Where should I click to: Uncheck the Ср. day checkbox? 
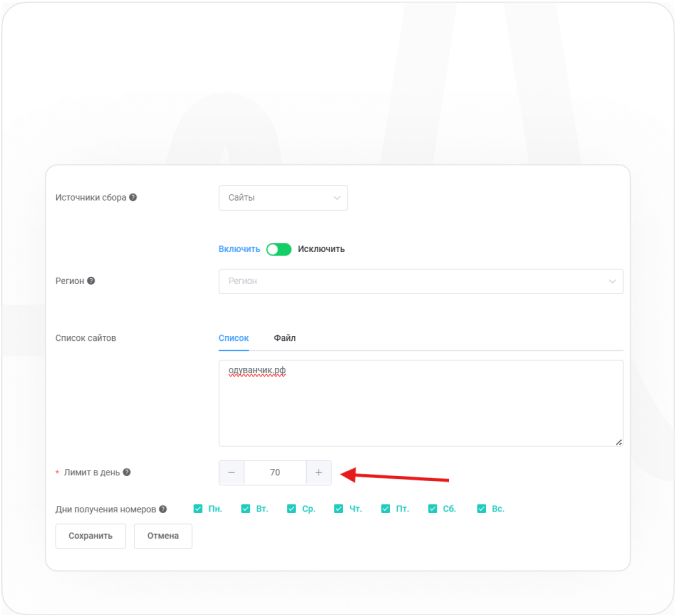click(292, 509)
